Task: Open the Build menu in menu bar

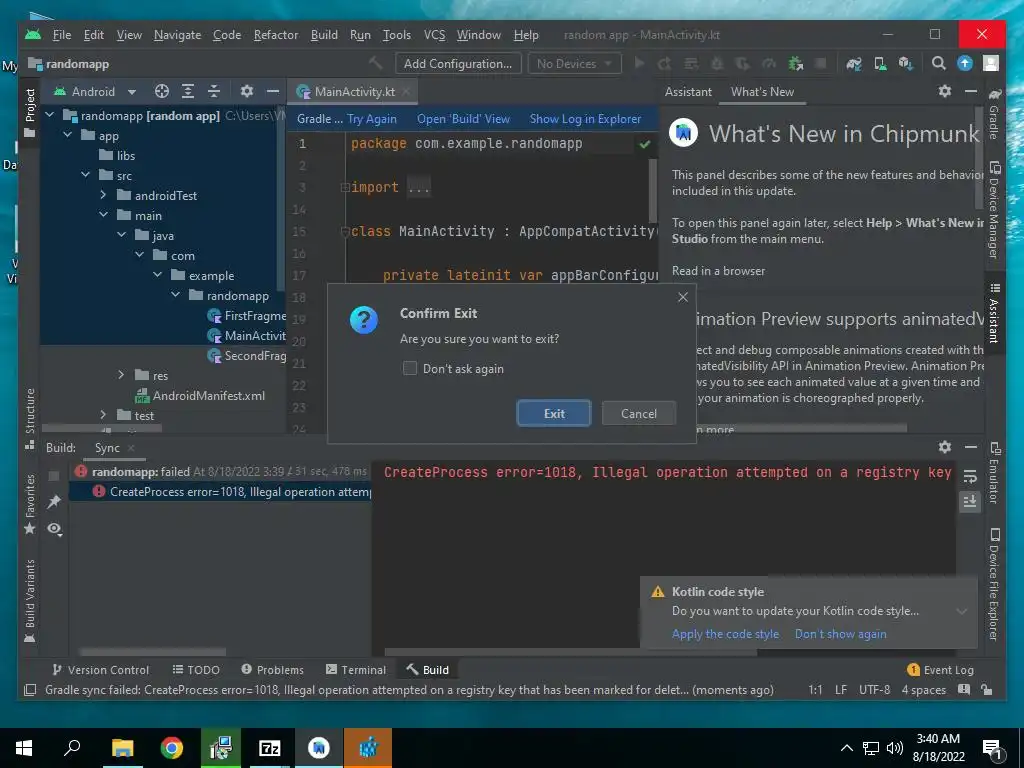Action: tap(324, 35)
